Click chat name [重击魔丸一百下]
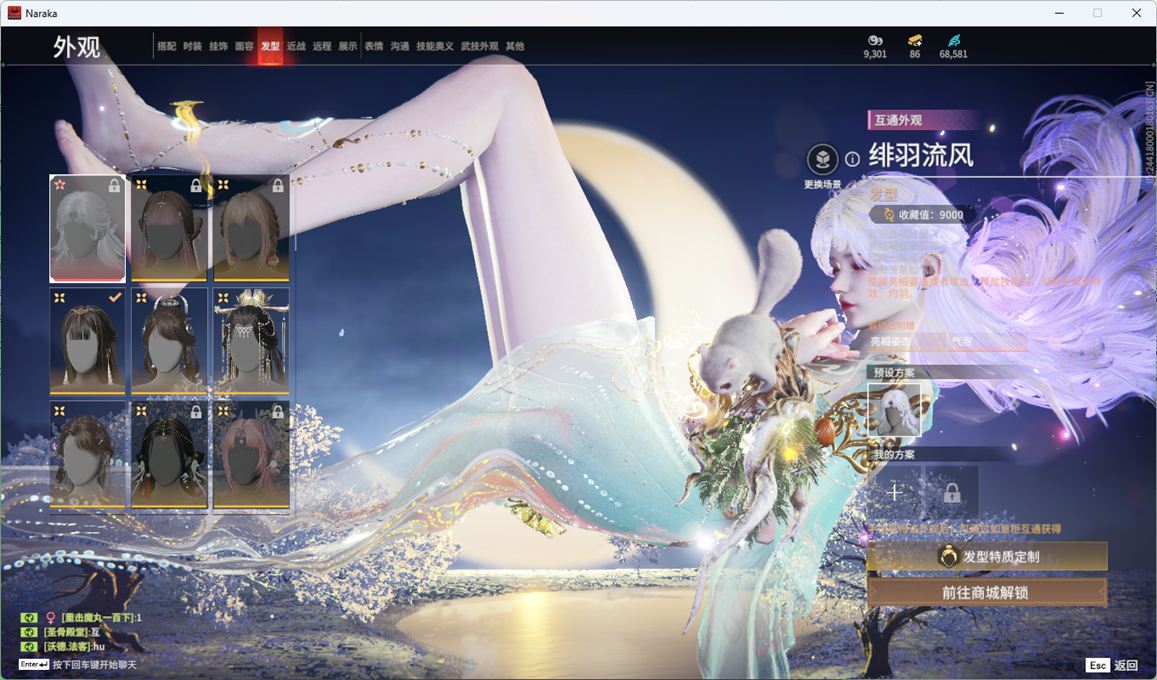 pyautogui.click(x=97, y=618)
